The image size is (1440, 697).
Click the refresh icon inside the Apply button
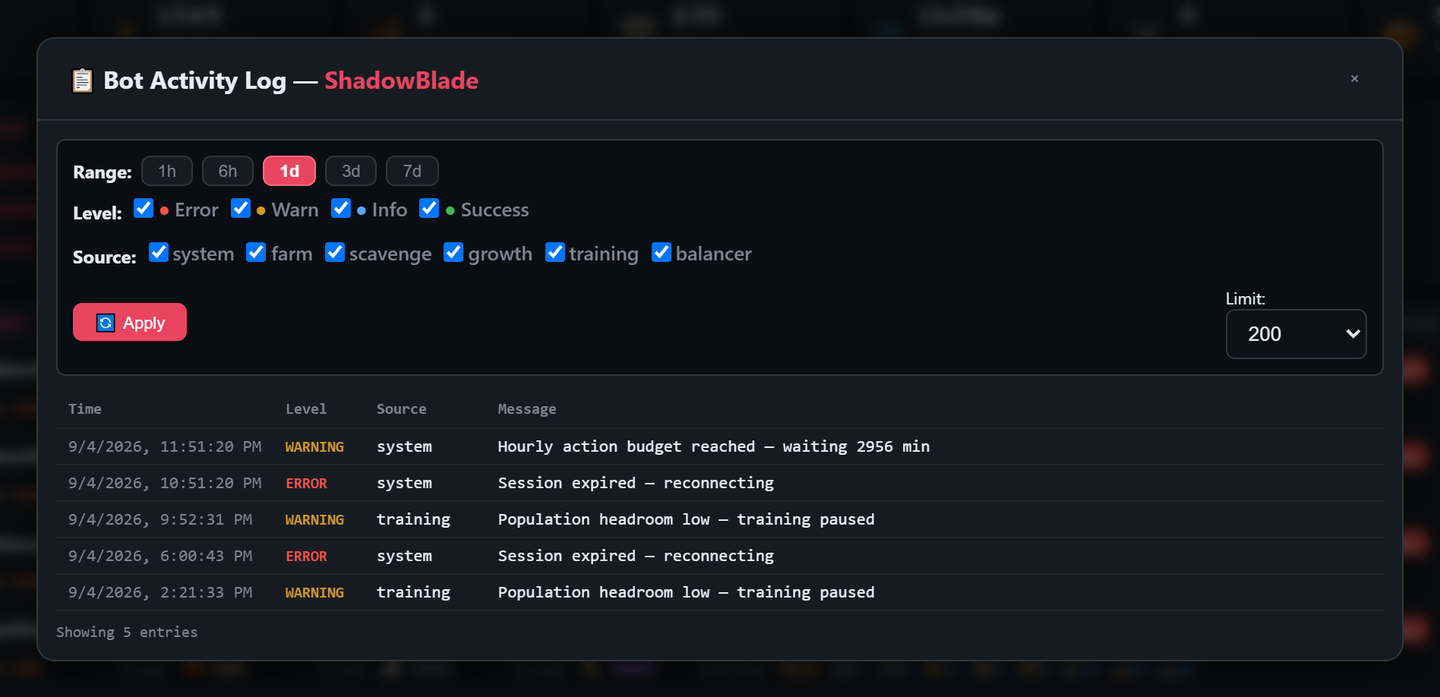(x=105, y=323)
